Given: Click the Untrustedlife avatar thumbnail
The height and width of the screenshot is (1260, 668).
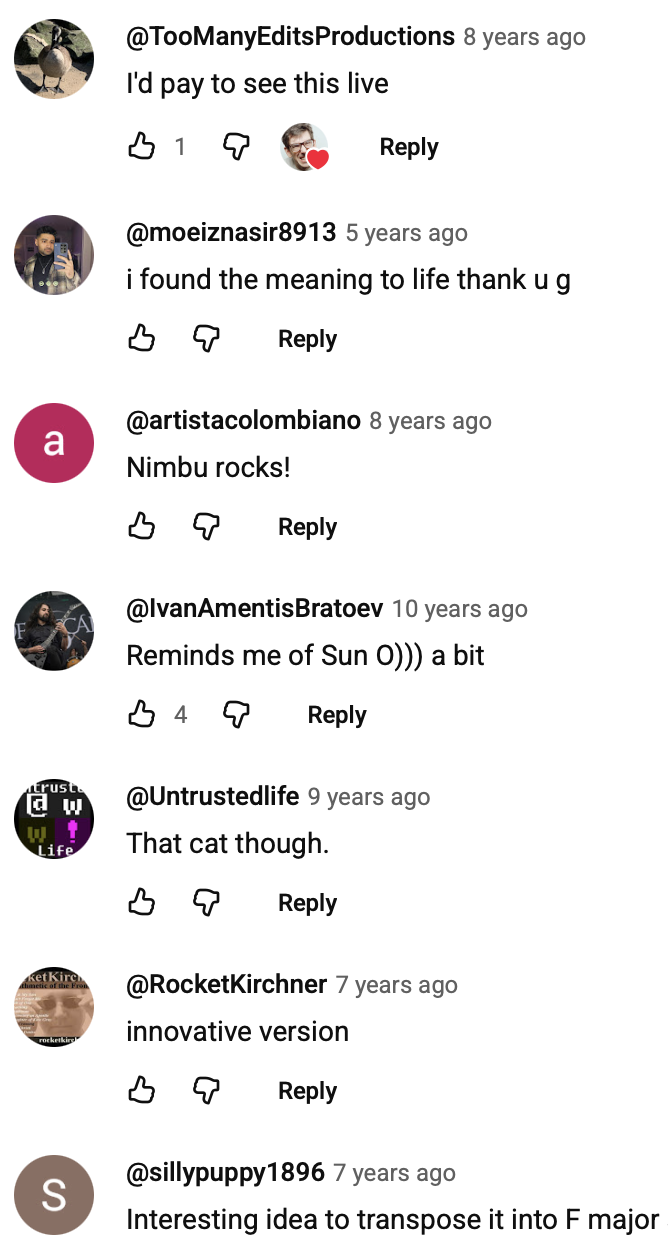Looking at the screenshot, I should coord(54,819).
